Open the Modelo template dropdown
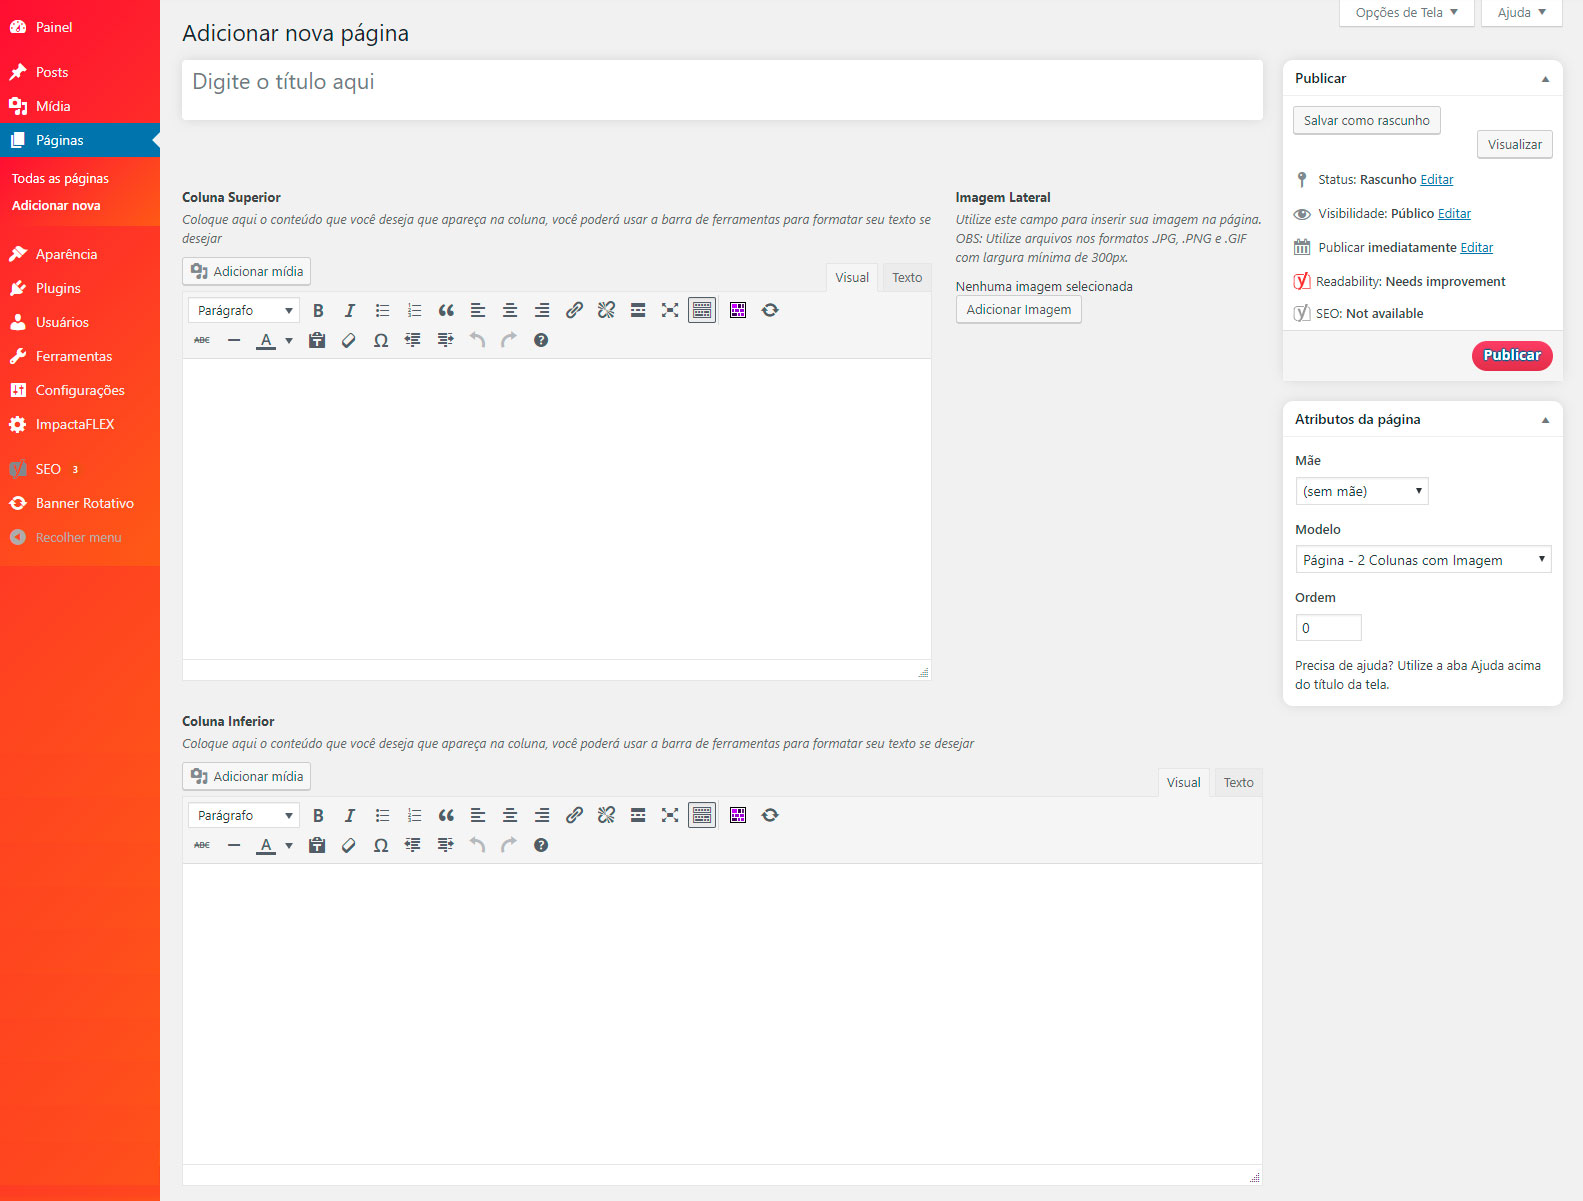The height and width of the screenshot is (1201, 1583). tap(1423, 560)
